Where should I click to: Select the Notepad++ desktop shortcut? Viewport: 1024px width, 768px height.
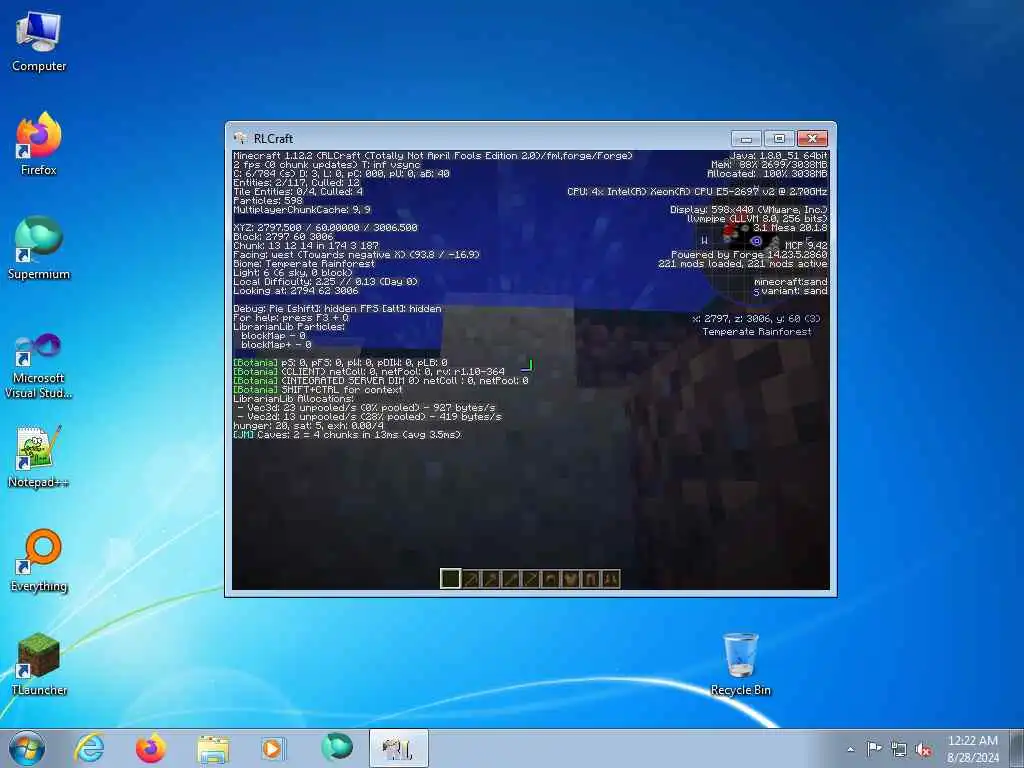point(39,457)
